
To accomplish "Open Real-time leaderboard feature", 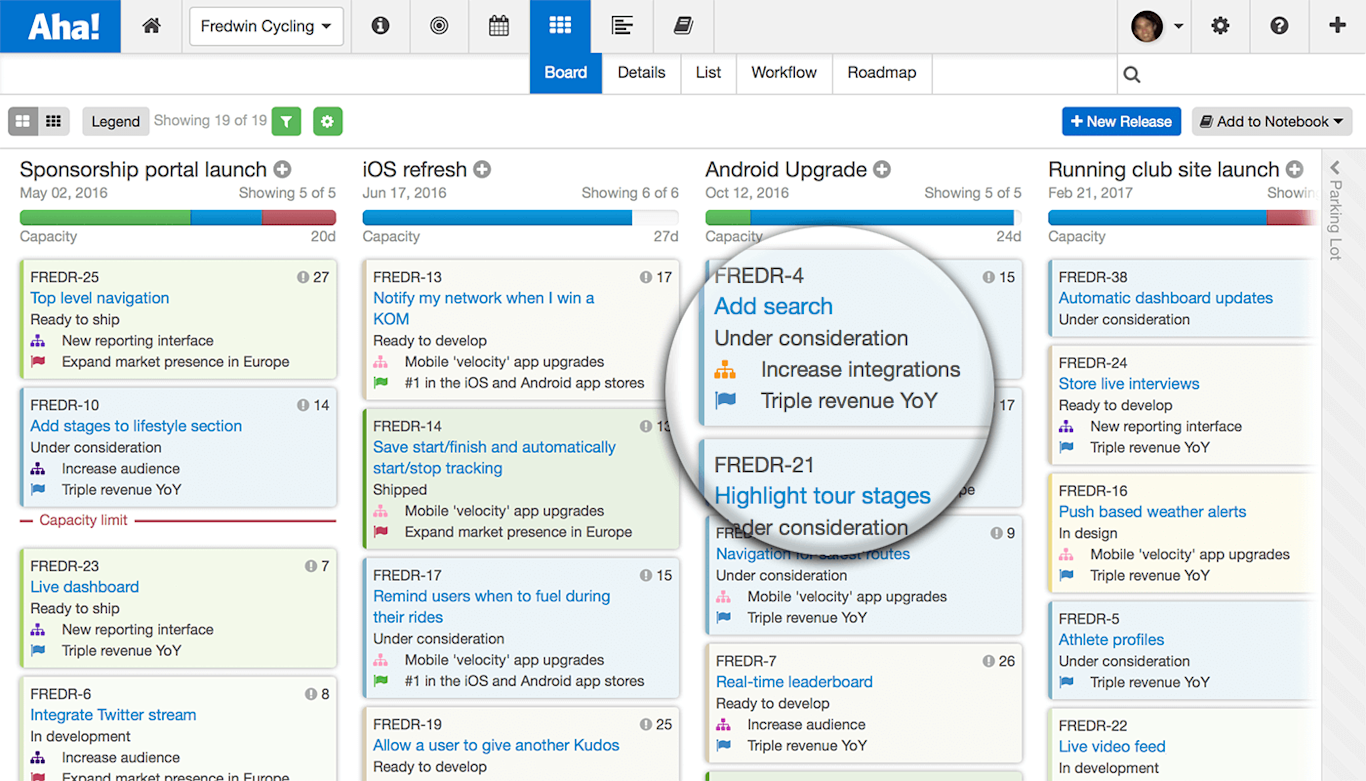I will coord(794,682).
